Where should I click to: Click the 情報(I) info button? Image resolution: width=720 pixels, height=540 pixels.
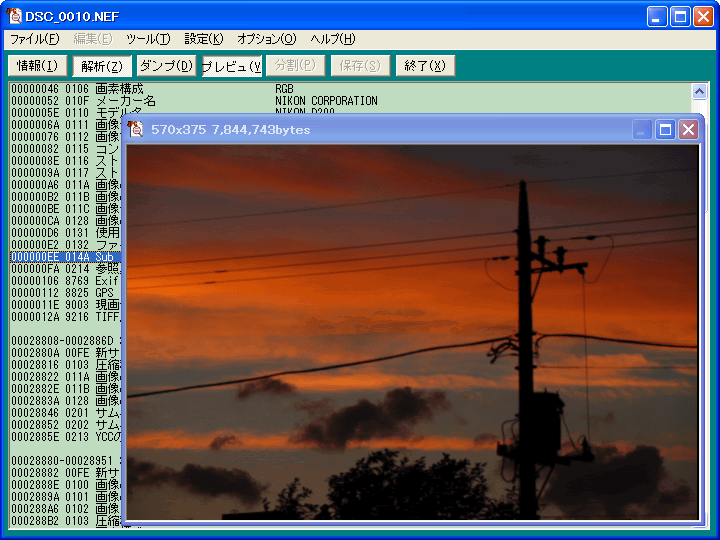(x=38, y=66)
